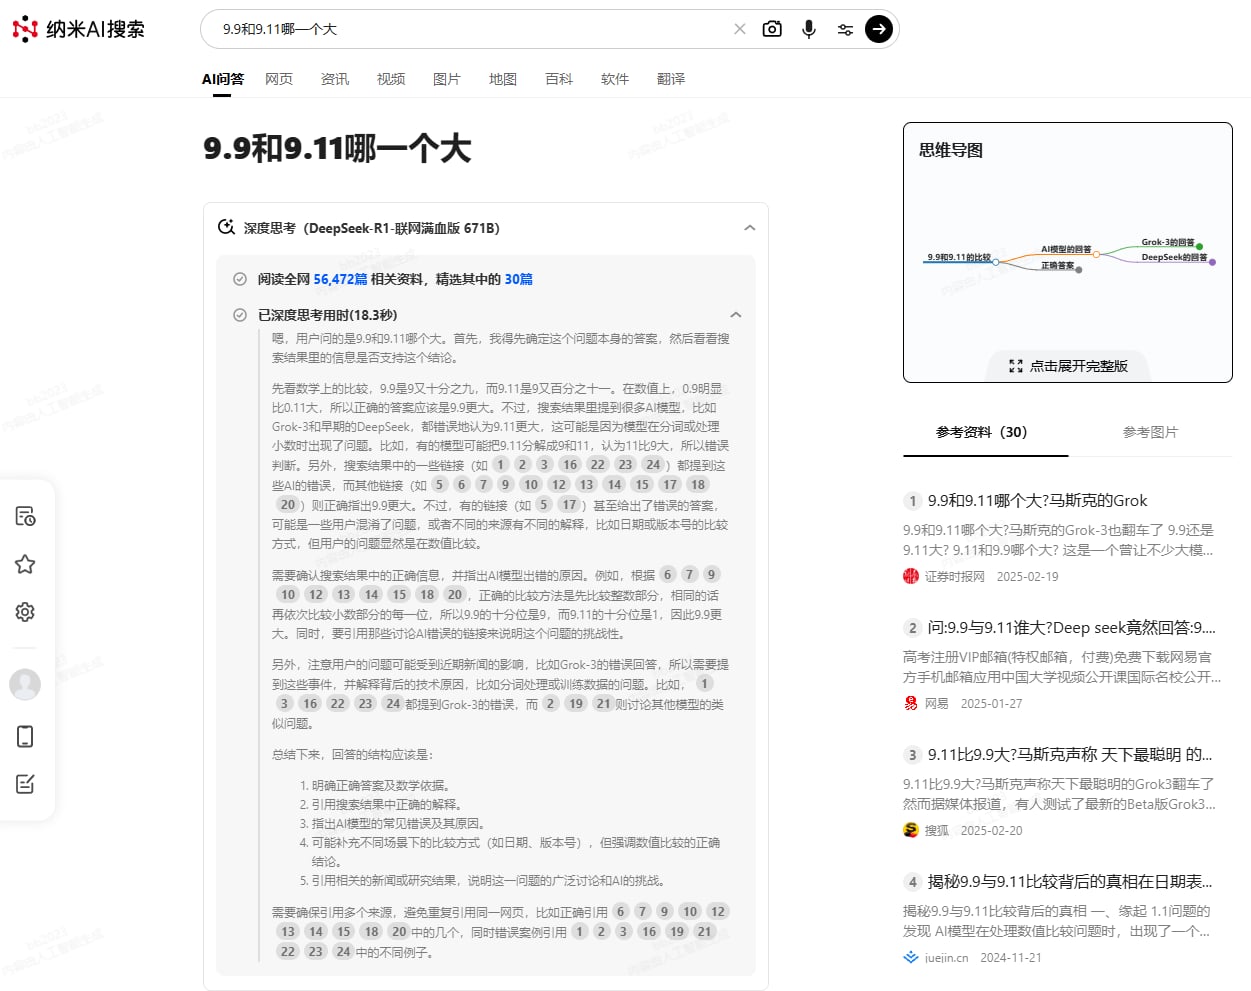The height and width of the screenshot is (991, 1251).
Task: Switch to the 网页 tab
Action: tap(279, 79)
